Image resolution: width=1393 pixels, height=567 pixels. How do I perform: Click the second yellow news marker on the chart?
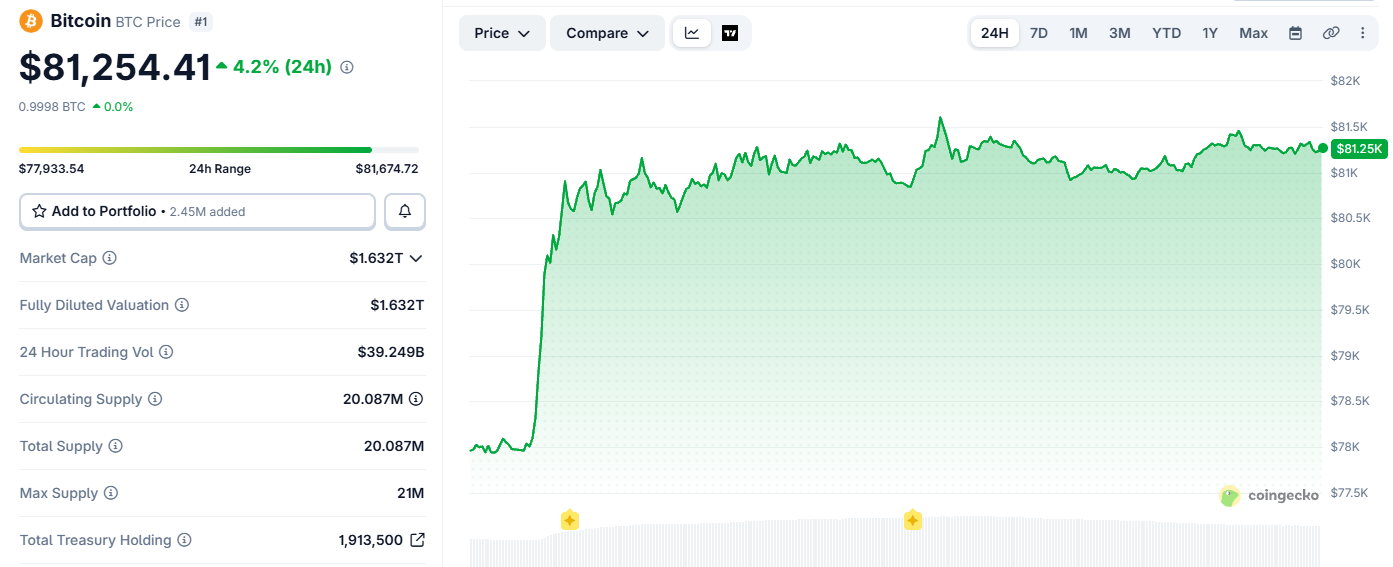(x=912, y=520)
